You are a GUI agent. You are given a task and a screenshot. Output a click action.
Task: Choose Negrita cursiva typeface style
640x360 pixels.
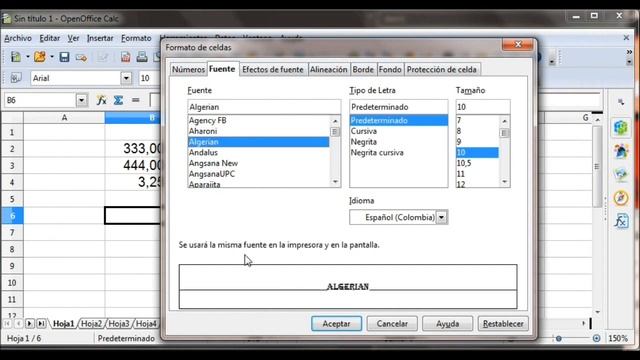(398, 152)
